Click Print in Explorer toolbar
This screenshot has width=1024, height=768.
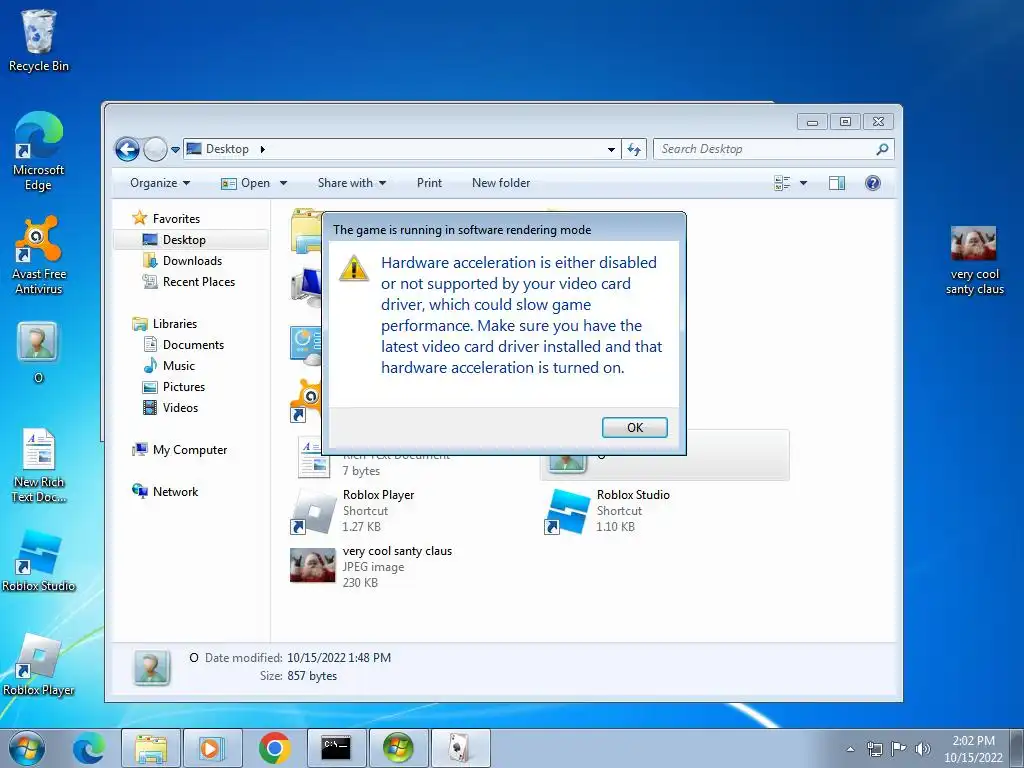pyautogui.click(x=429, y=184)
